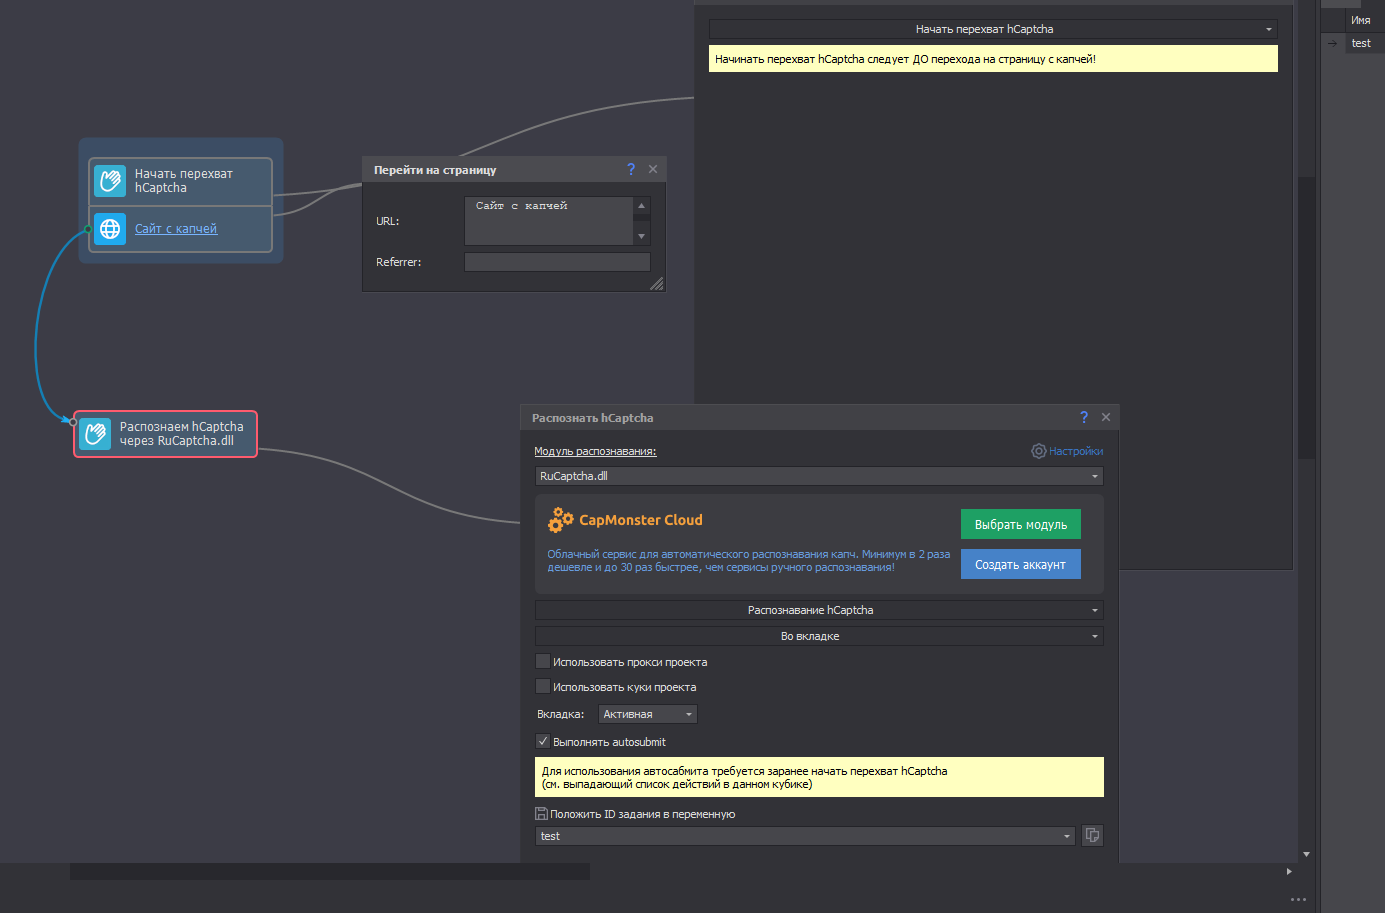Viewport: 1385px width, 913px height.
Task: Click the globe icon of Сайт с капчей
Action: [110, 229]
